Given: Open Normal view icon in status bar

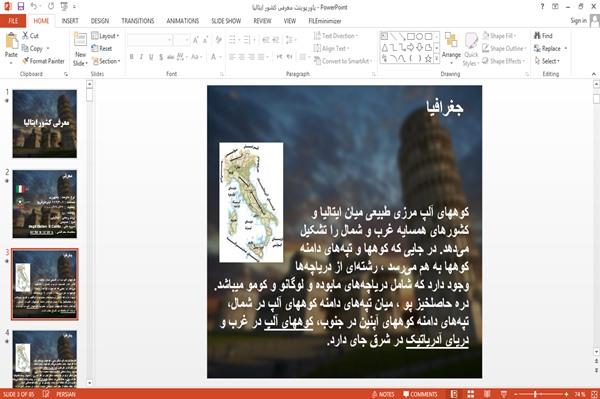Looking at the screenshot, I should coord(454,394).
